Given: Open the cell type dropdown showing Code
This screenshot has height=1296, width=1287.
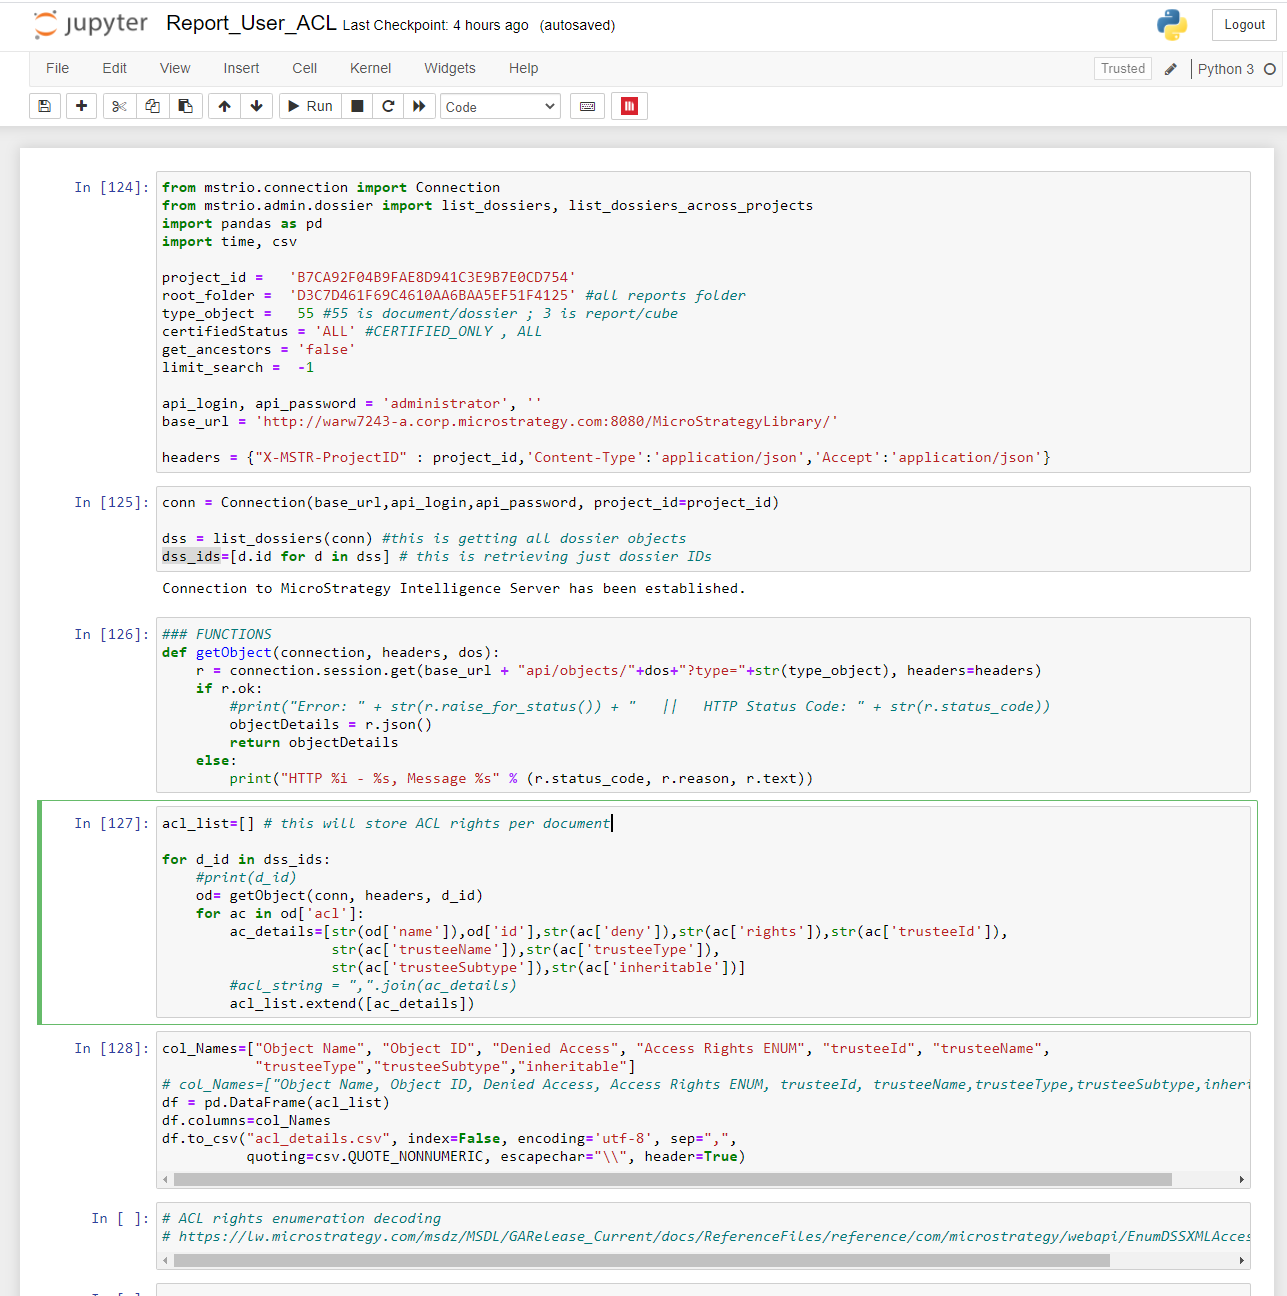Looking at the screenshot, I should [x=500, y=105].
